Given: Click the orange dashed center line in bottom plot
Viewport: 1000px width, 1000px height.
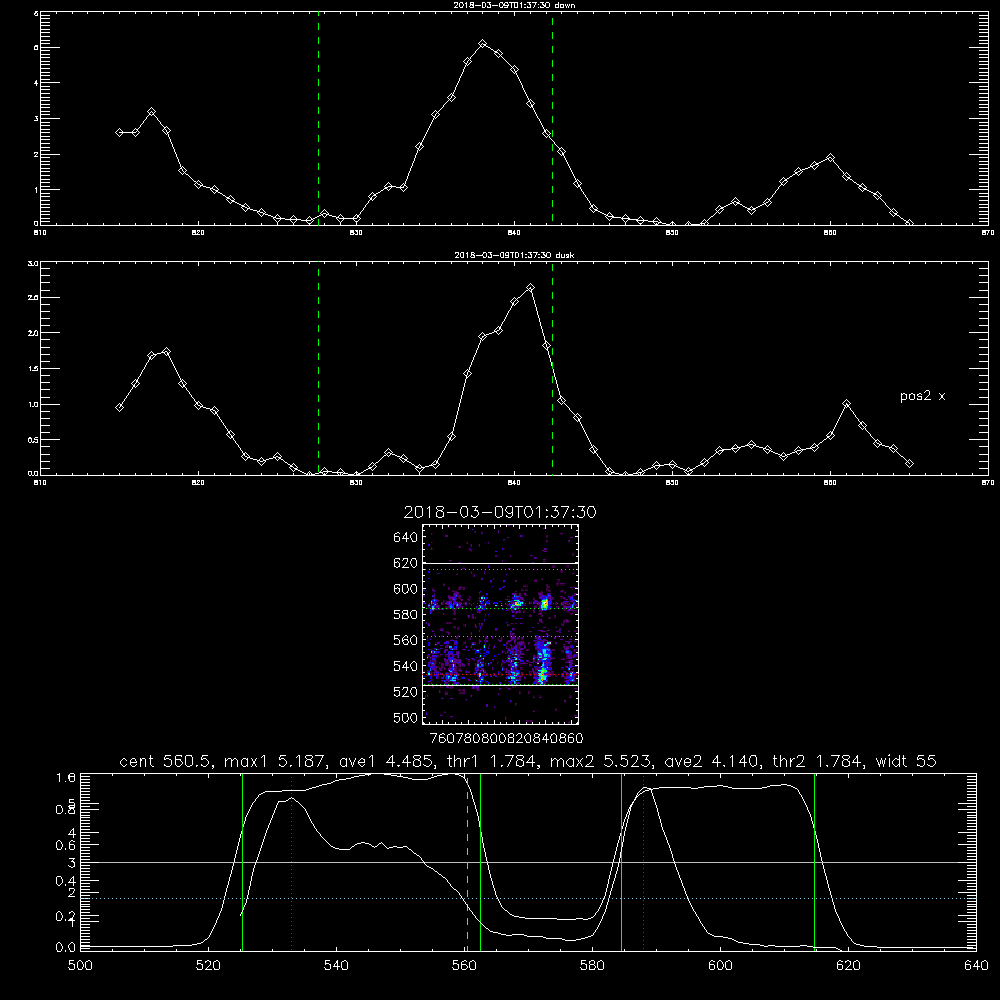Looking at the screenshot, I should (467, 862).
